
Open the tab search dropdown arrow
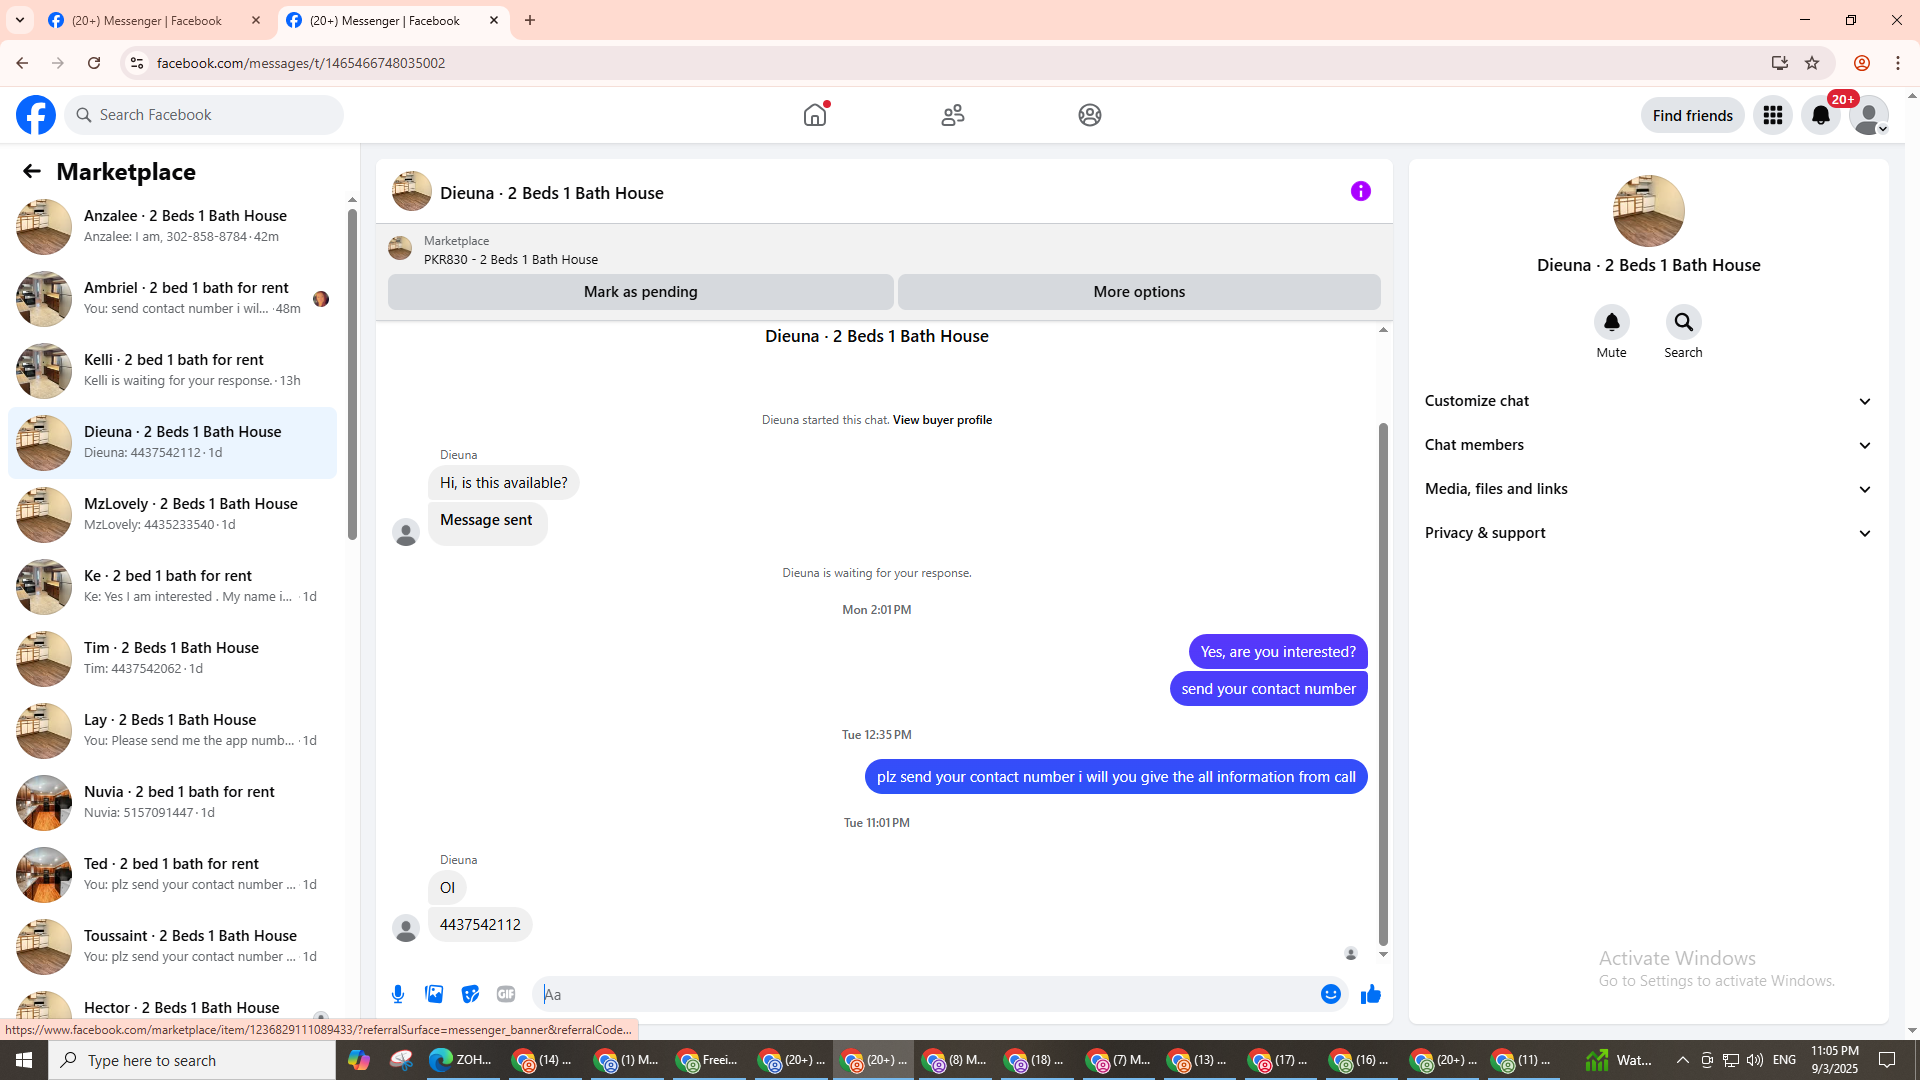coord(20,21)
